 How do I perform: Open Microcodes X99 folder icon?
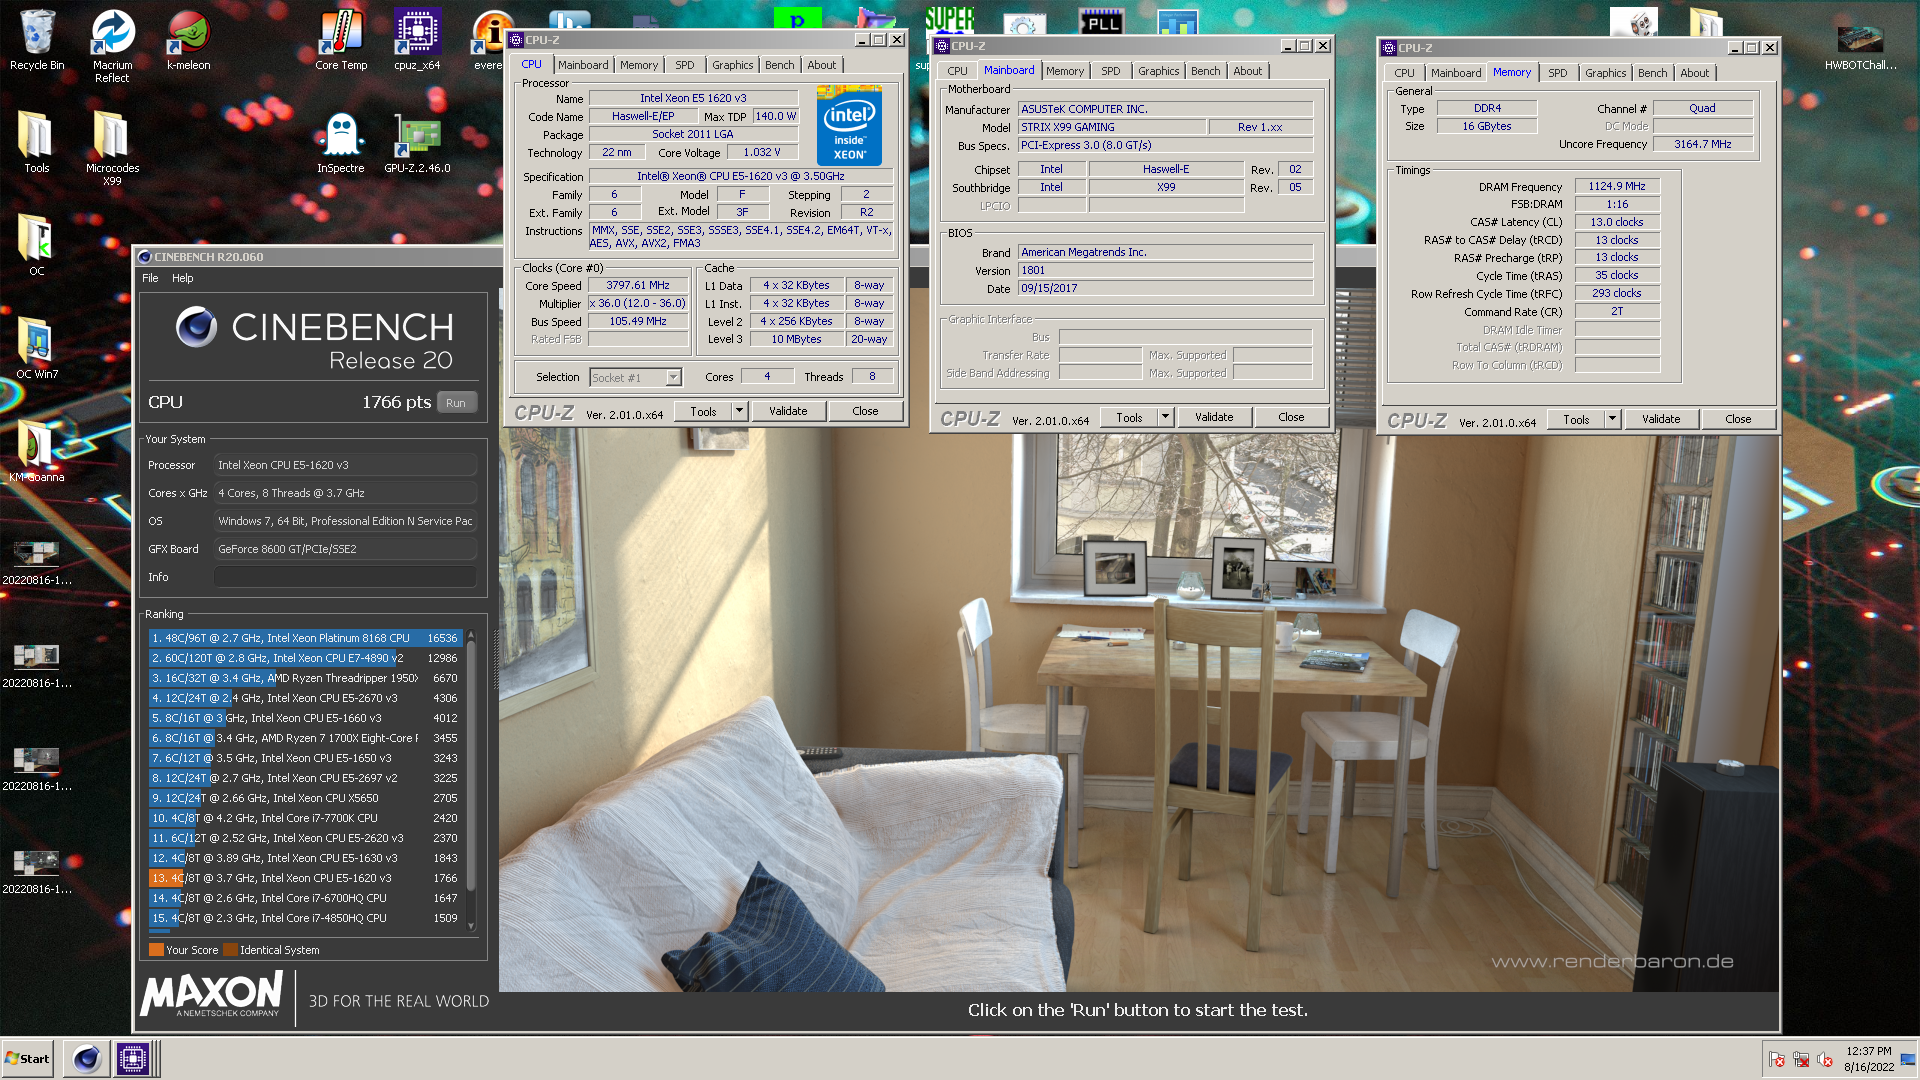112,148
